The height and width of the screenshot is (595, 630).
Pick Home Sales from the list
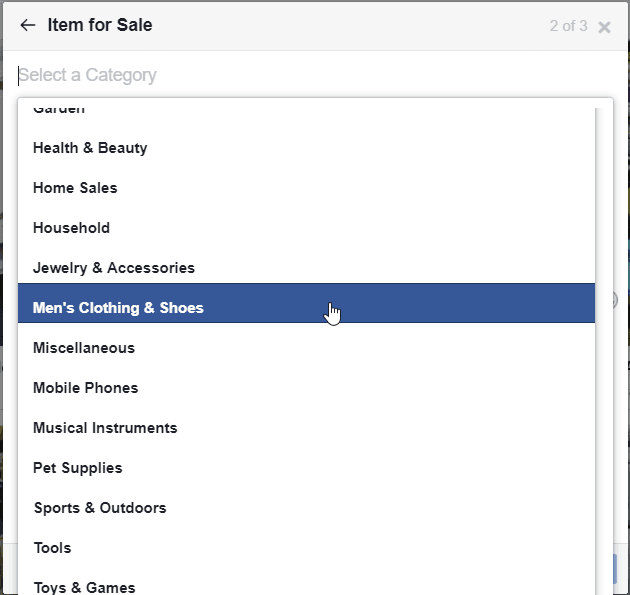[306, 188]
